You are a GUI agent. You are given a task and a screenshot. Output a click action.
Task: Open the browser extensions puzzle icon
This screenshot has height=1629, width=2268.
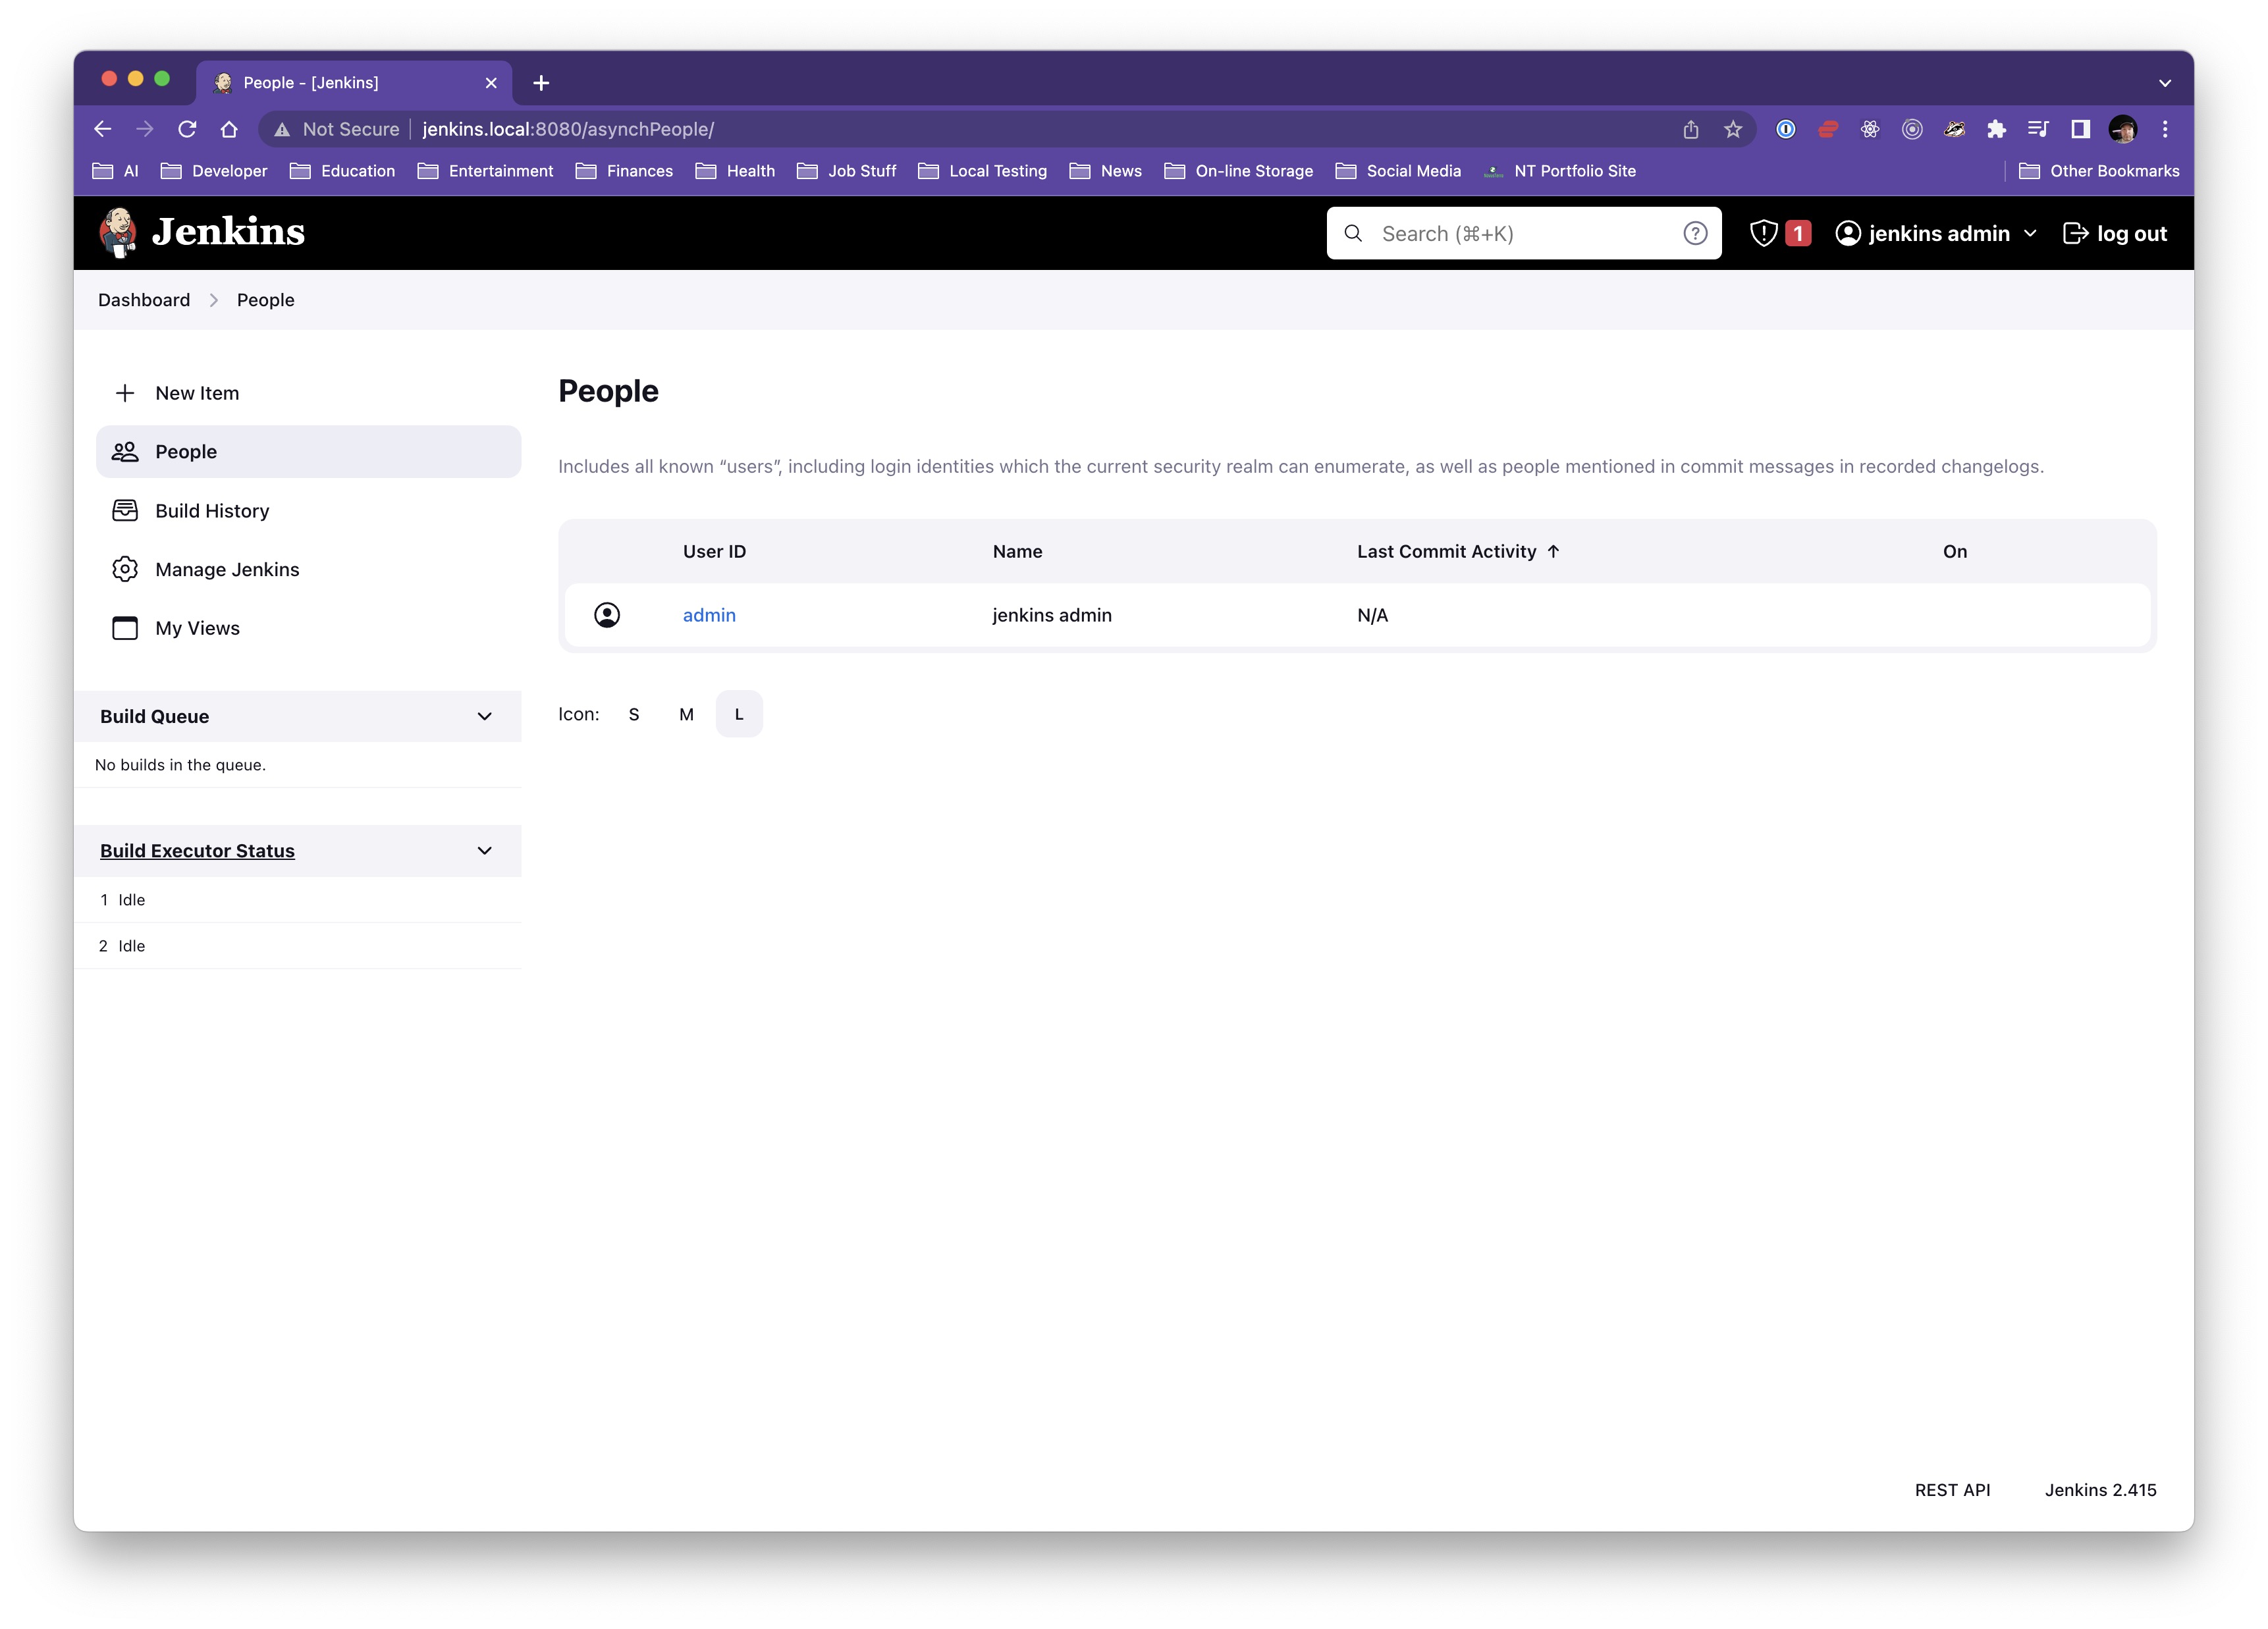point(1996,129)
